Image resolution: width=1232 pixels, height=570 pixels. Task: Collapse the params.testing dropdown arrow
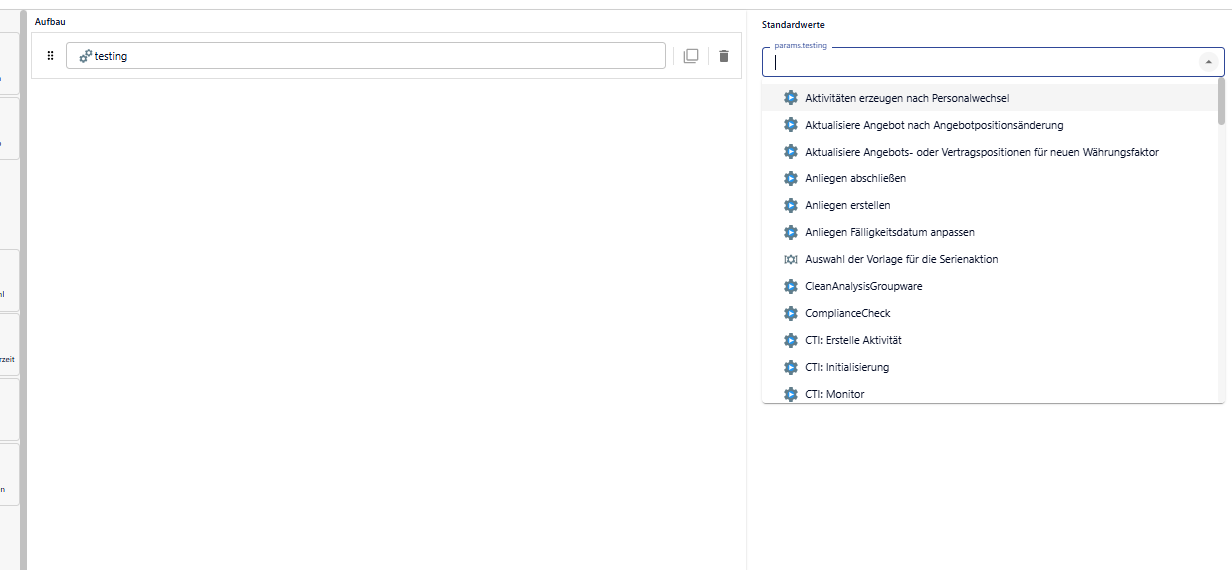(x=1208, y=62)
